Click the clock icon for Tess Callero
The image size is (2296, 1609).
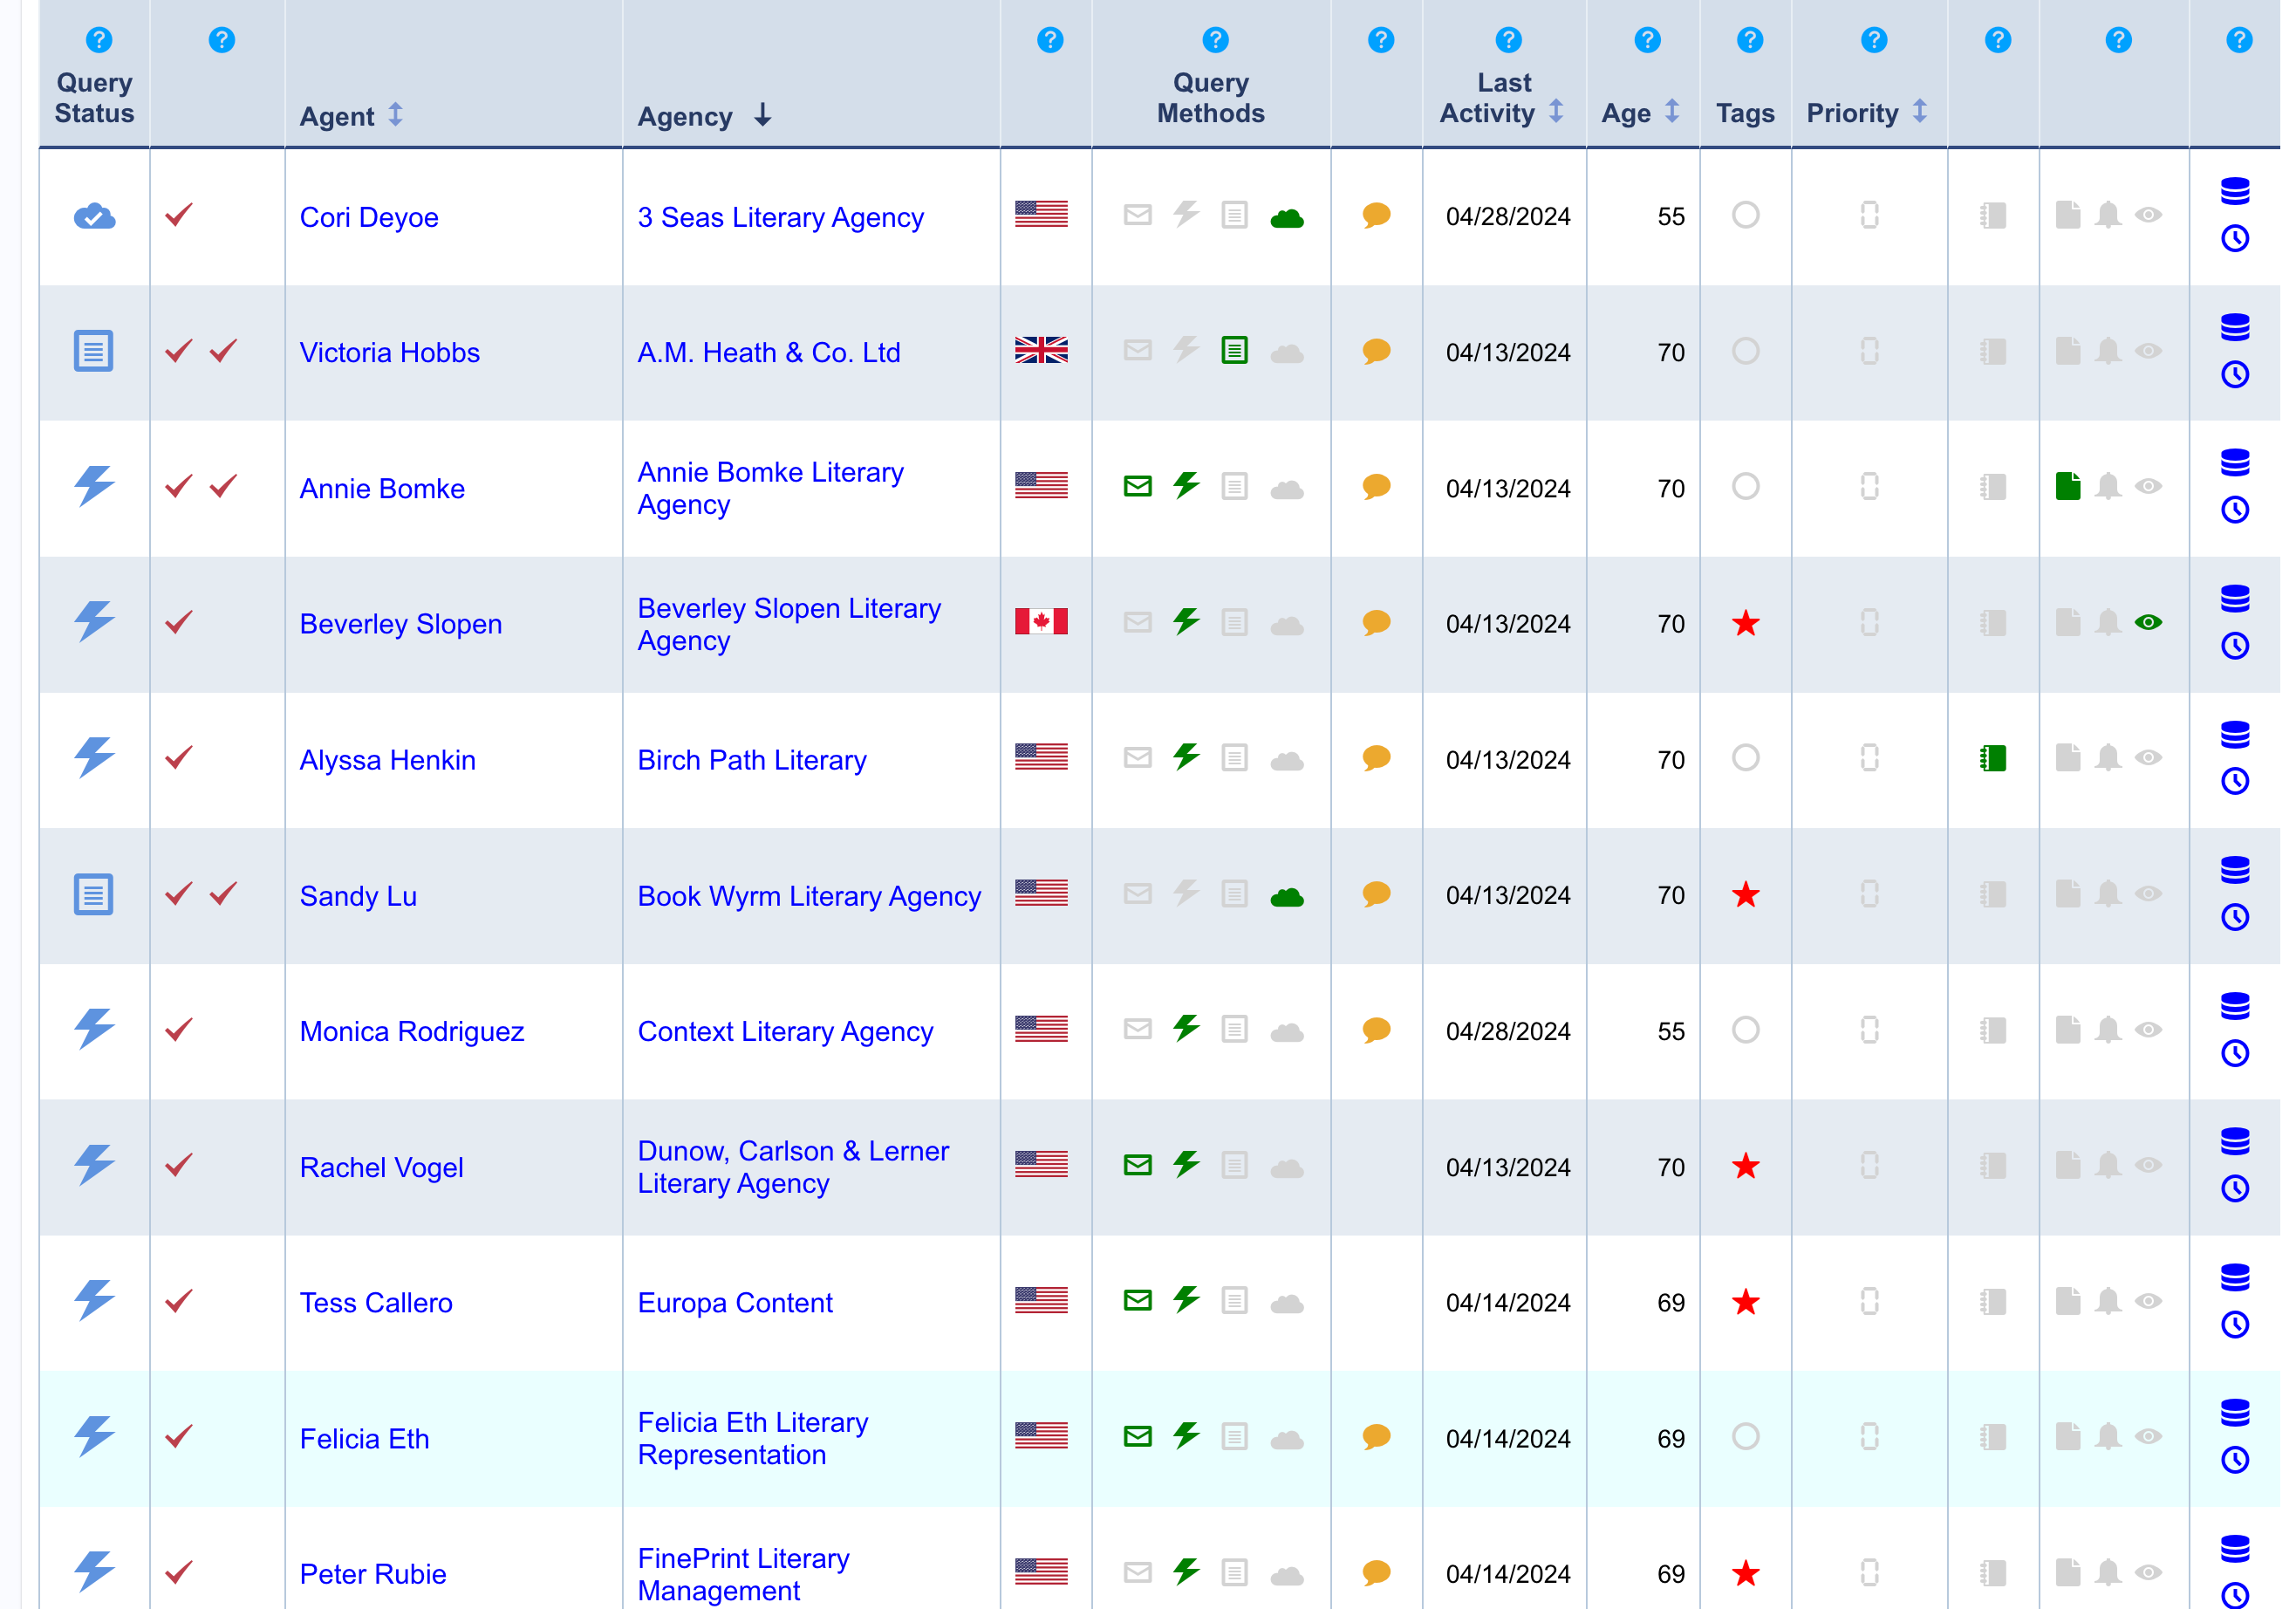pos(2235,1325)
